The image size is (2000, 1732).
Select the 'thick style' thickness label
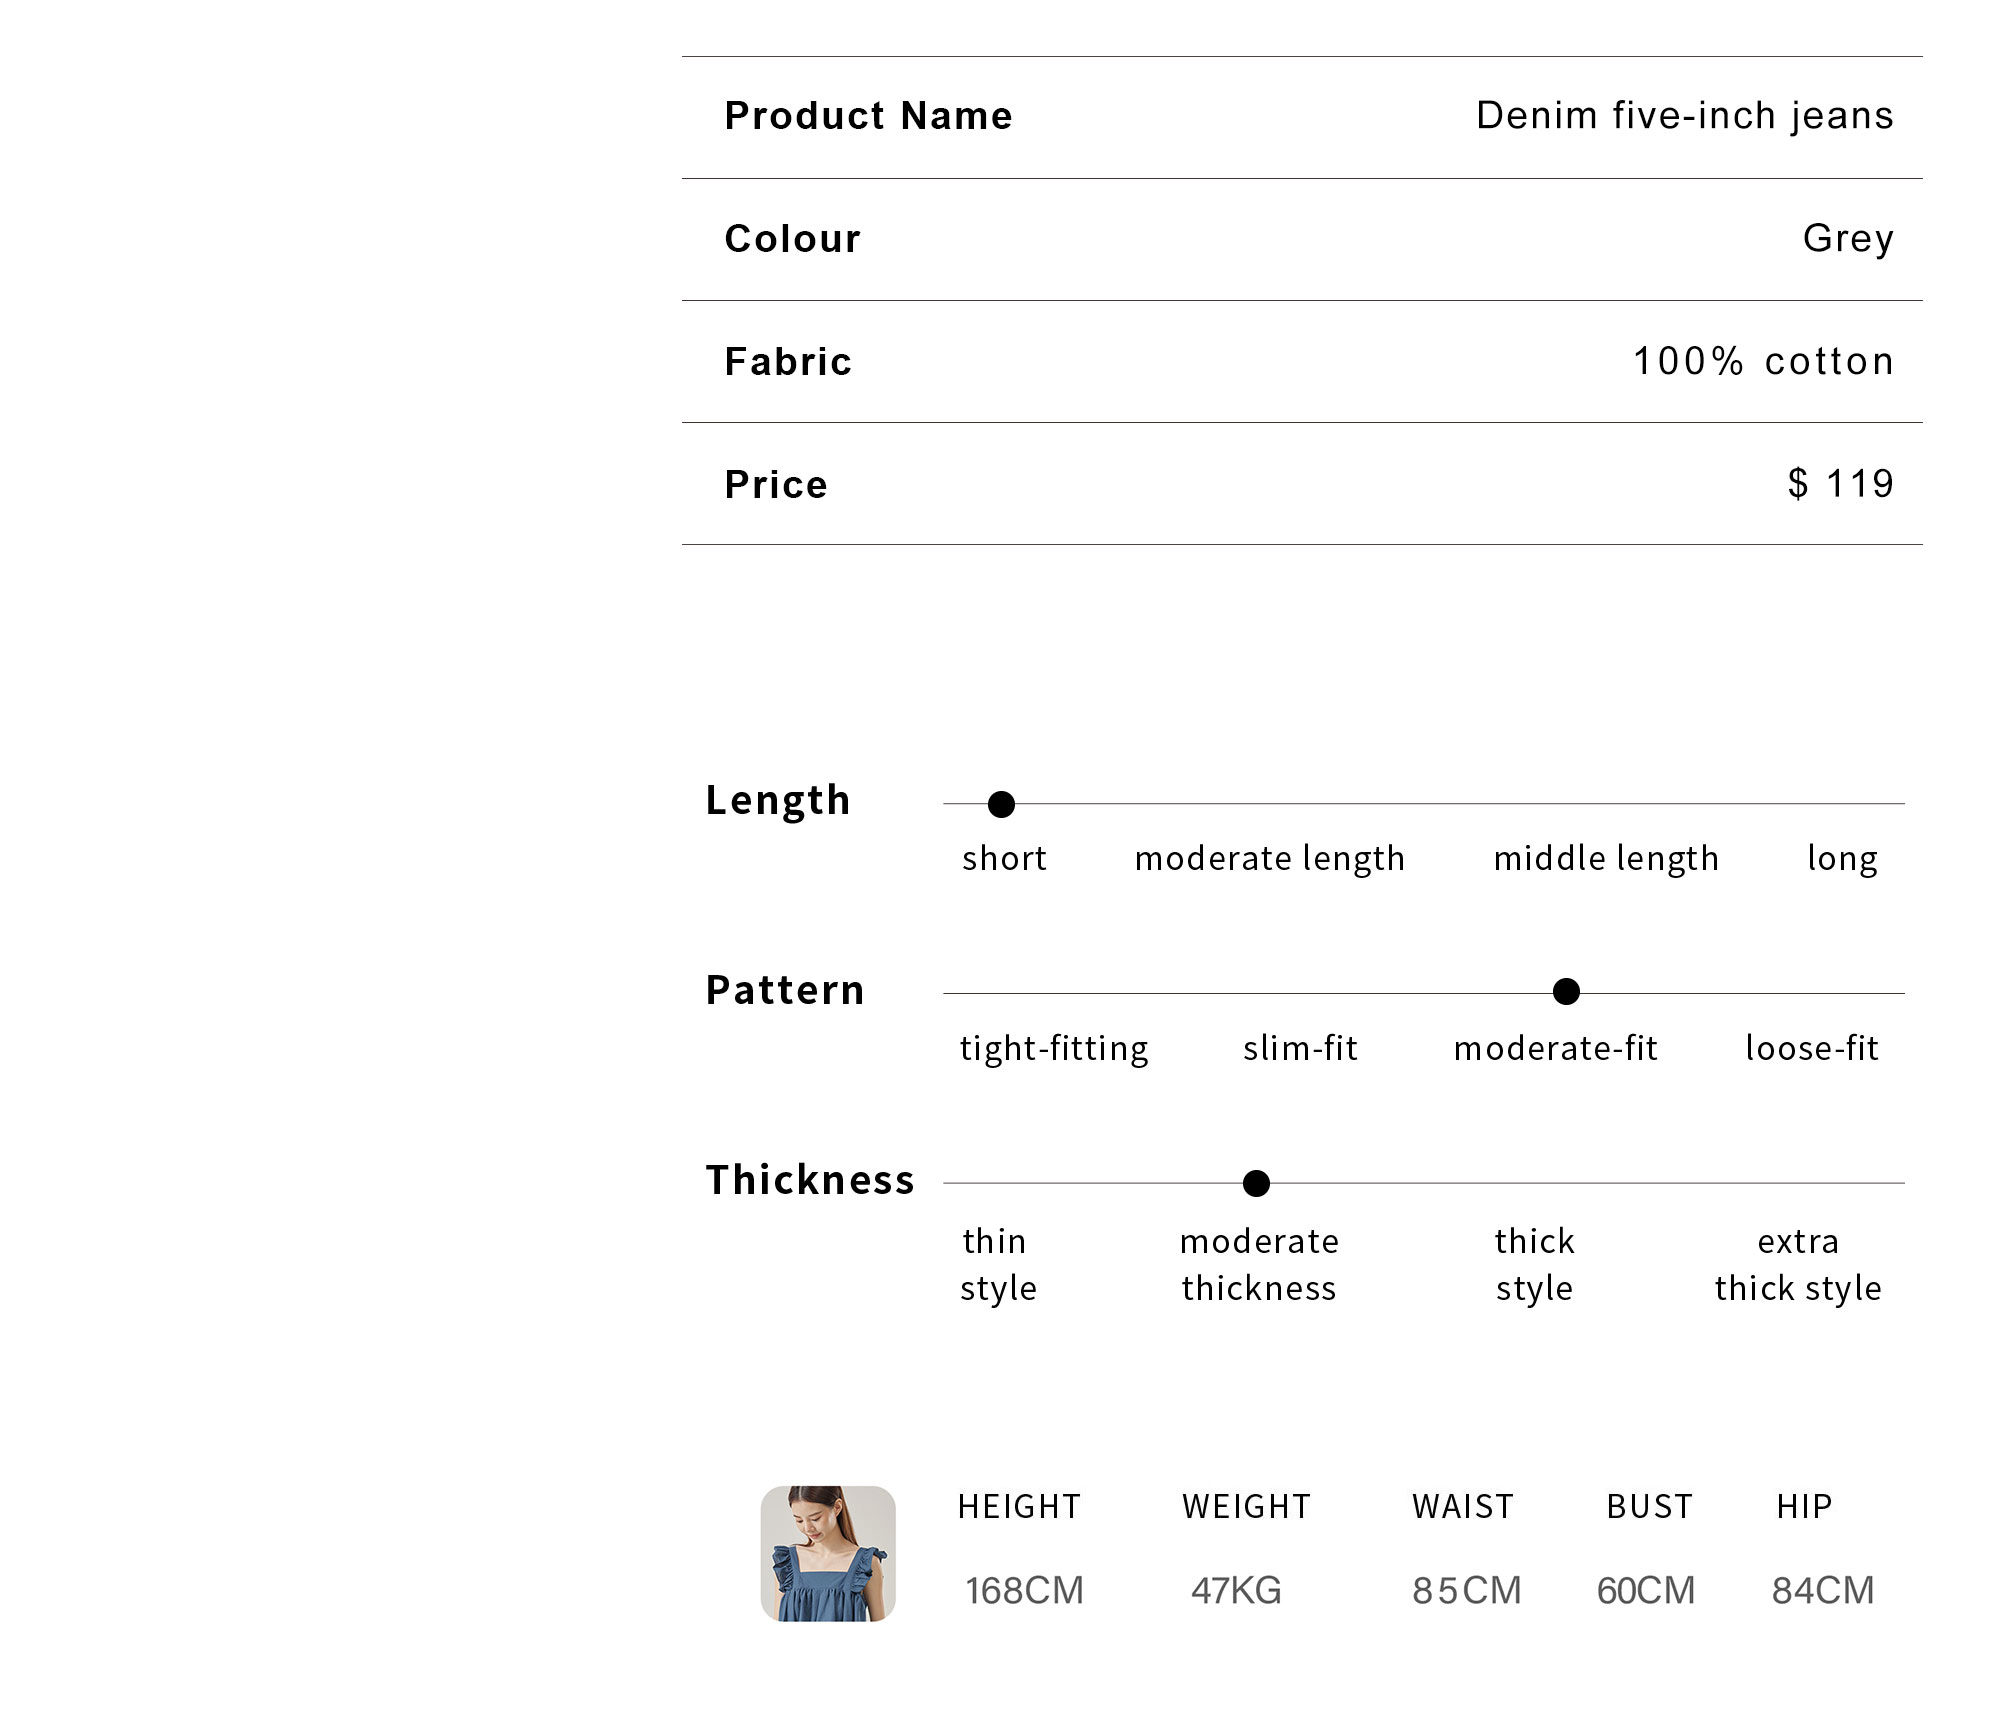coord(1534,1265)
